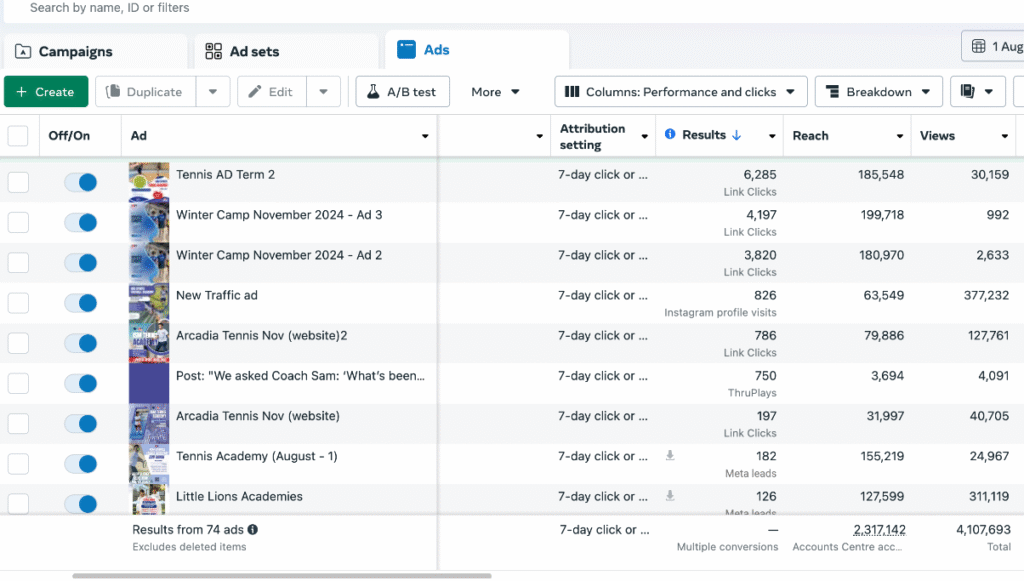Expand the Breakdown dropdown
Image resolution: width=1024 pixels, height=581 pixels.
[x=879, y=92]
